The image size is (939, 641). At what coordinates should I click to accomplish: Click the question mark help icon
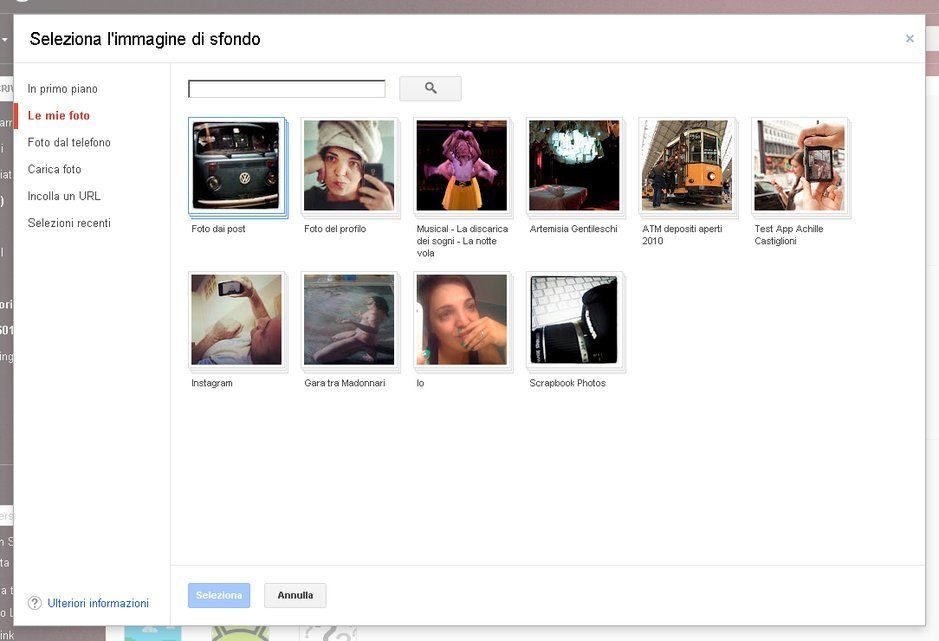coord(35,603)
